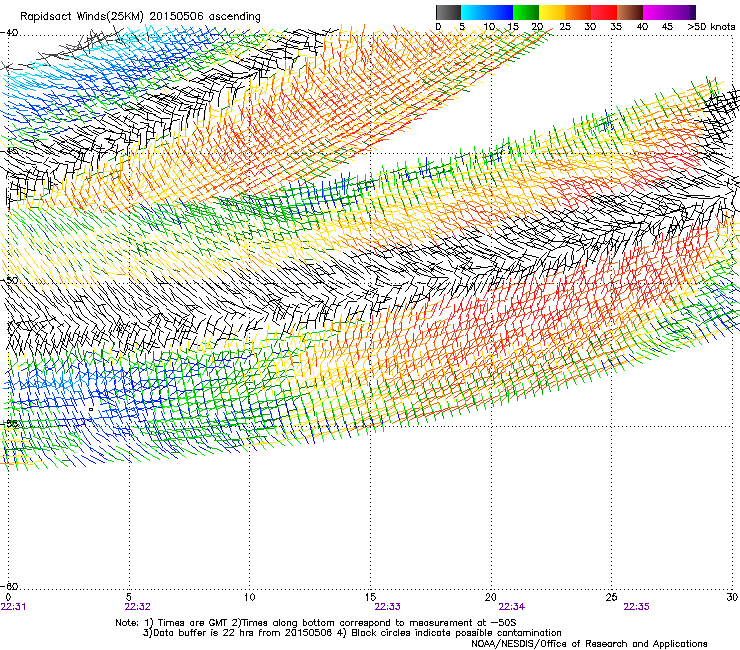
Task: Click the '-60' latitude label
Action: tap(9, 586)
